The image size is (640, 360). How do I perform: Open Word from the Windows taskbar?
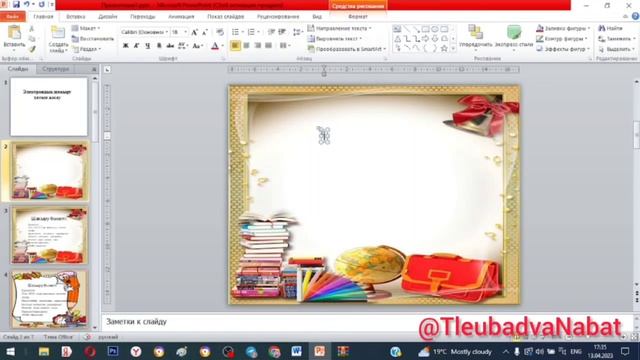tap(296, 351)
